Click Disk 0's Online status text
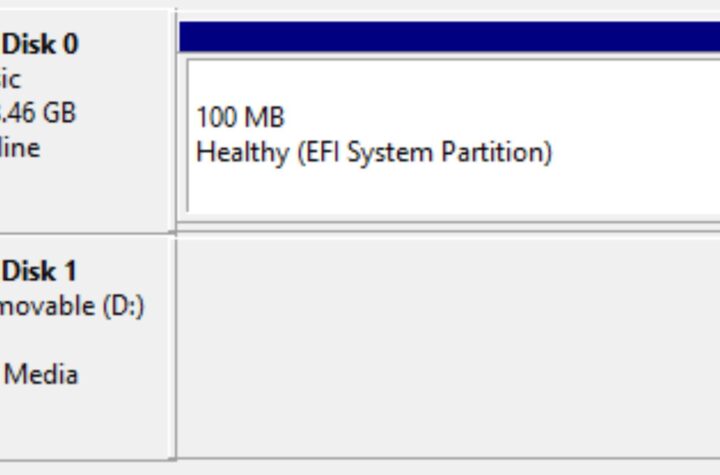This screenshot has height=475, width=720. coord(20,148)
